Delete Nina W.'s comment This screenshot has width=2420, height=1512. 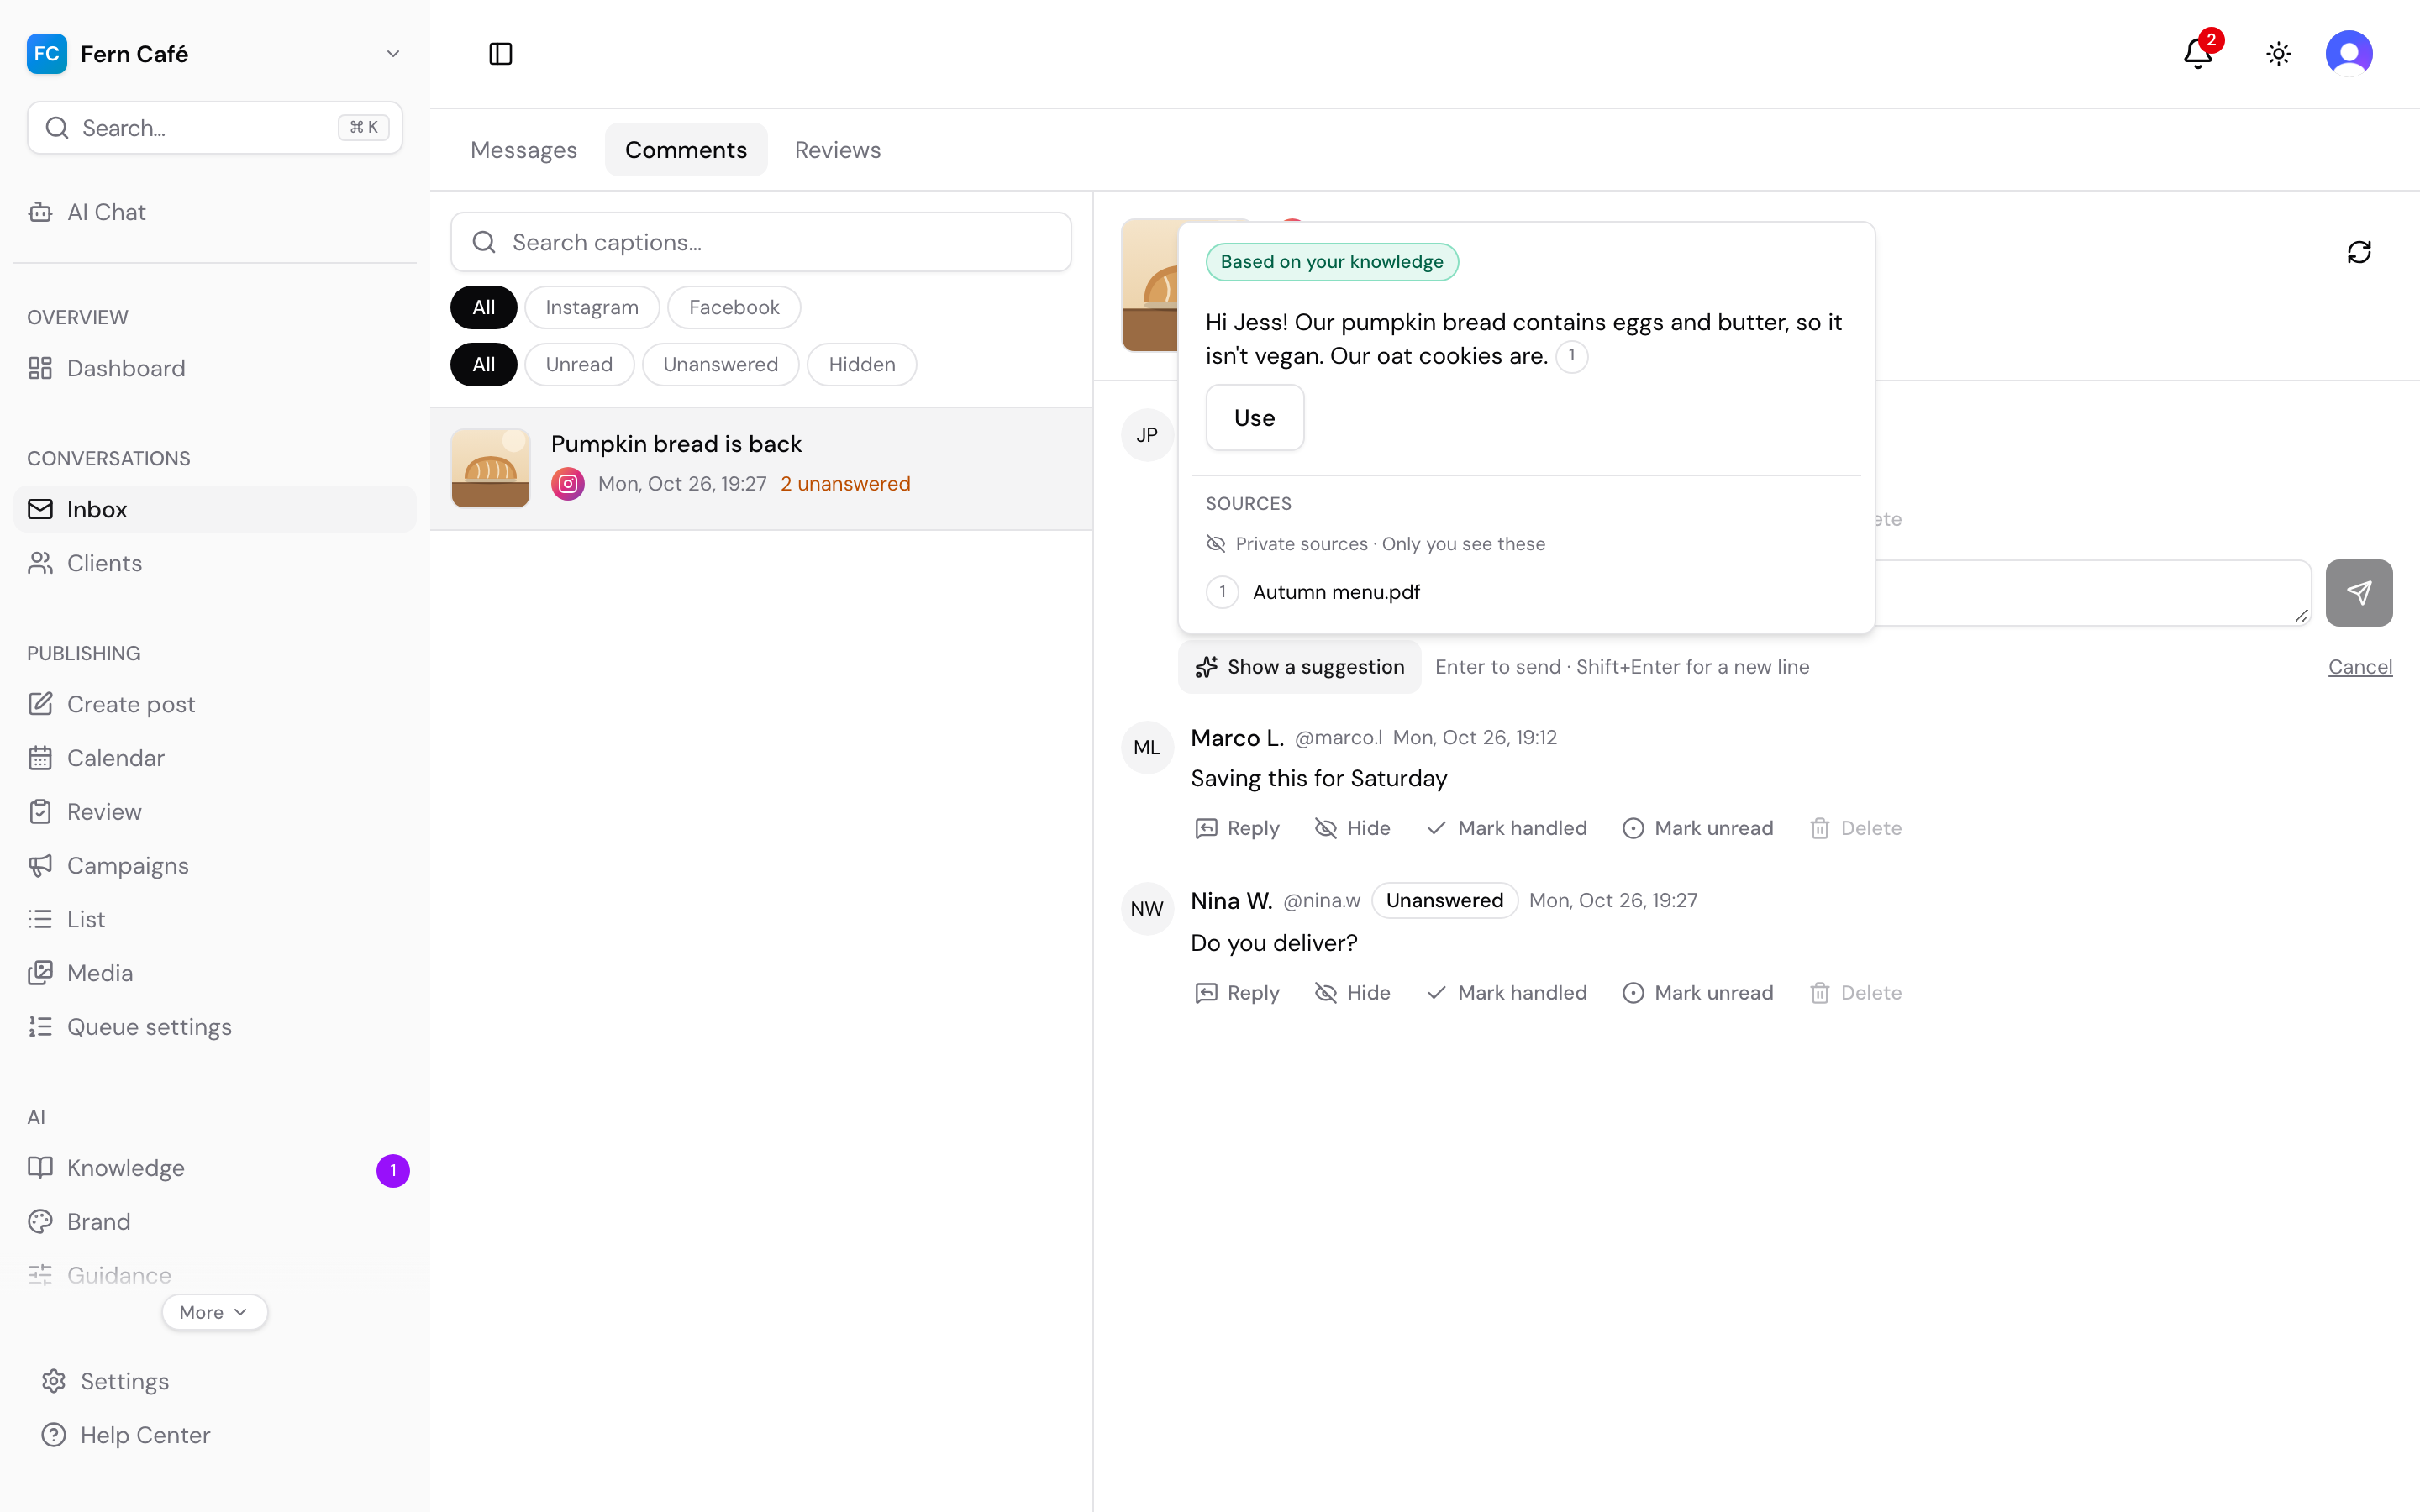pyautogui.click(x=1855, y=993)
